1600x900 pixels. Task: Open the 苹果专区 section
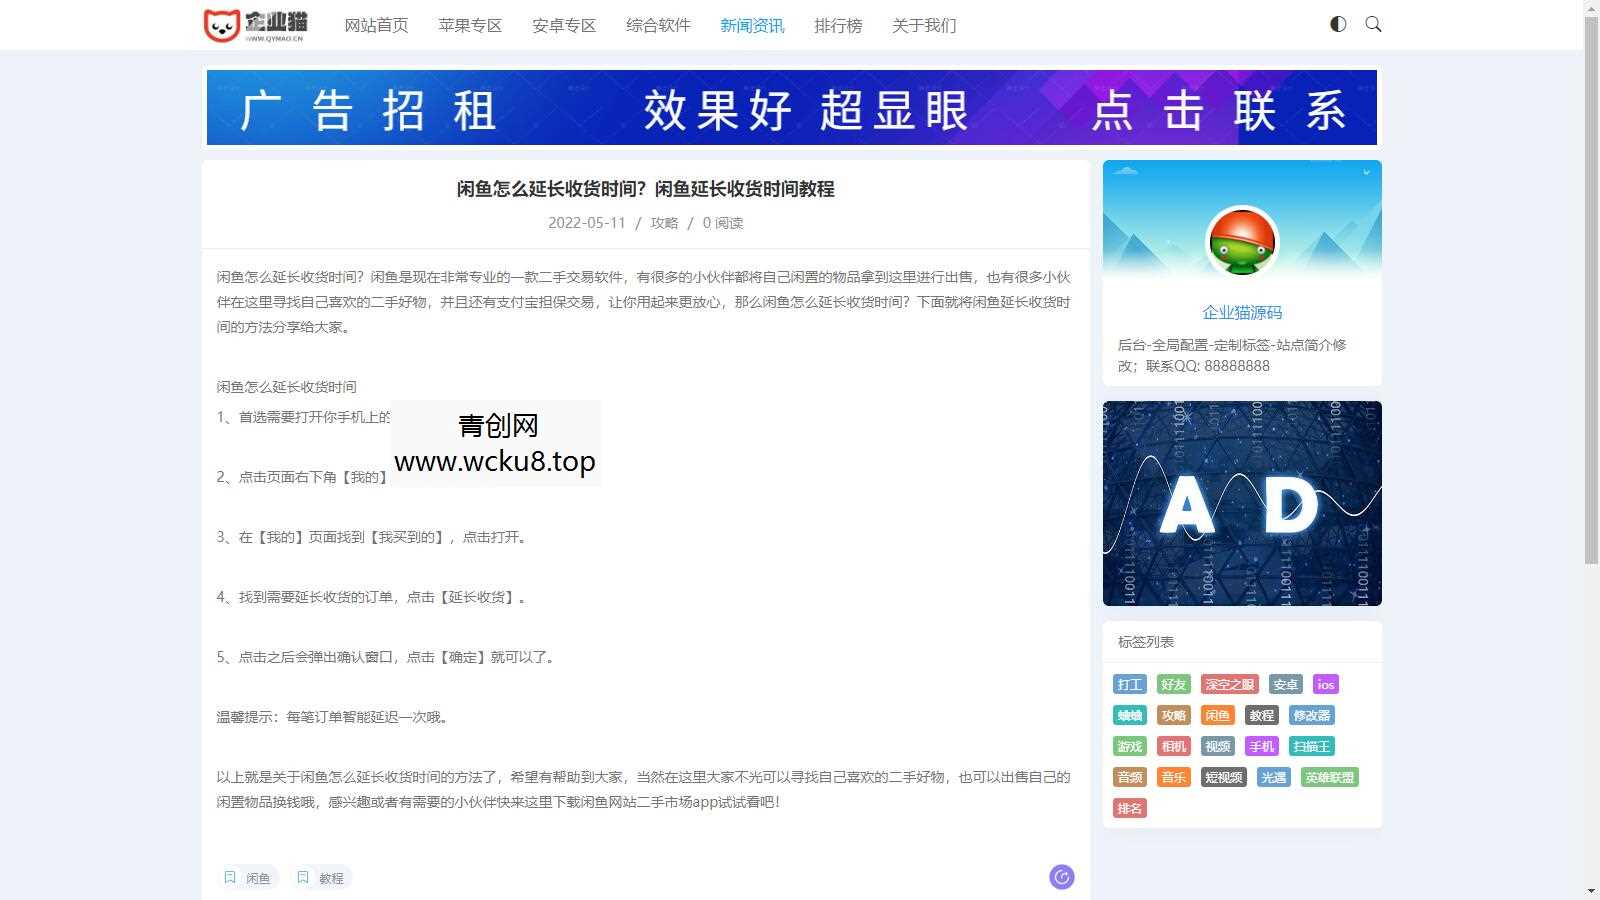pyautogui.click(x=470, y=25)
